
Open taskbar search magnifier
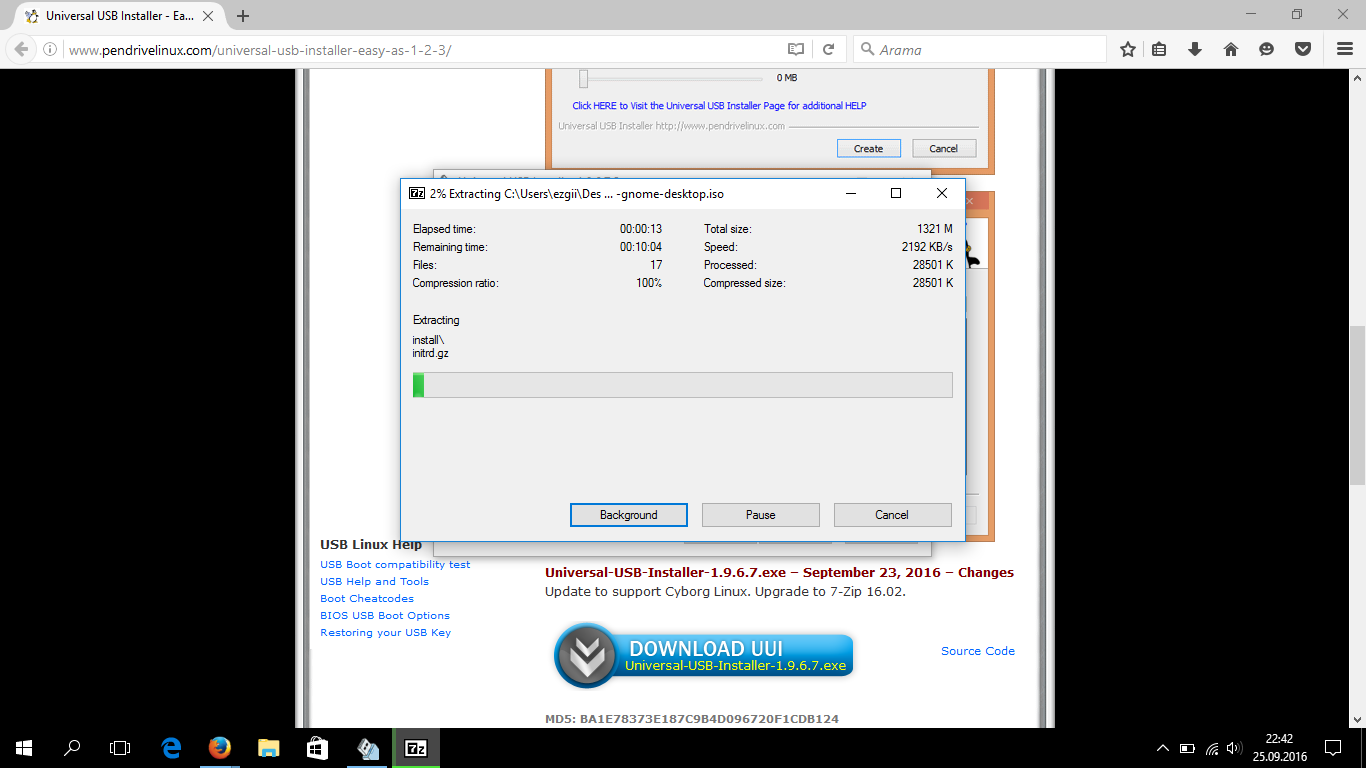coord(72,747)
